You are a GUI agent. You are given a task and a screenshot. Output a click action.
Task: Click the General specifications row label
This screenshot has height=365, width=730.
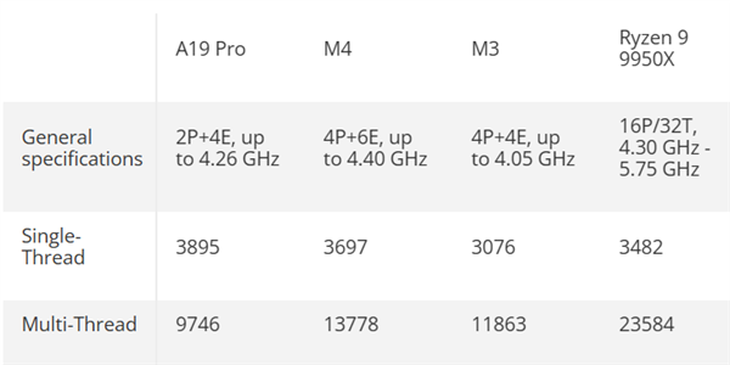click(x=82, y=148)
